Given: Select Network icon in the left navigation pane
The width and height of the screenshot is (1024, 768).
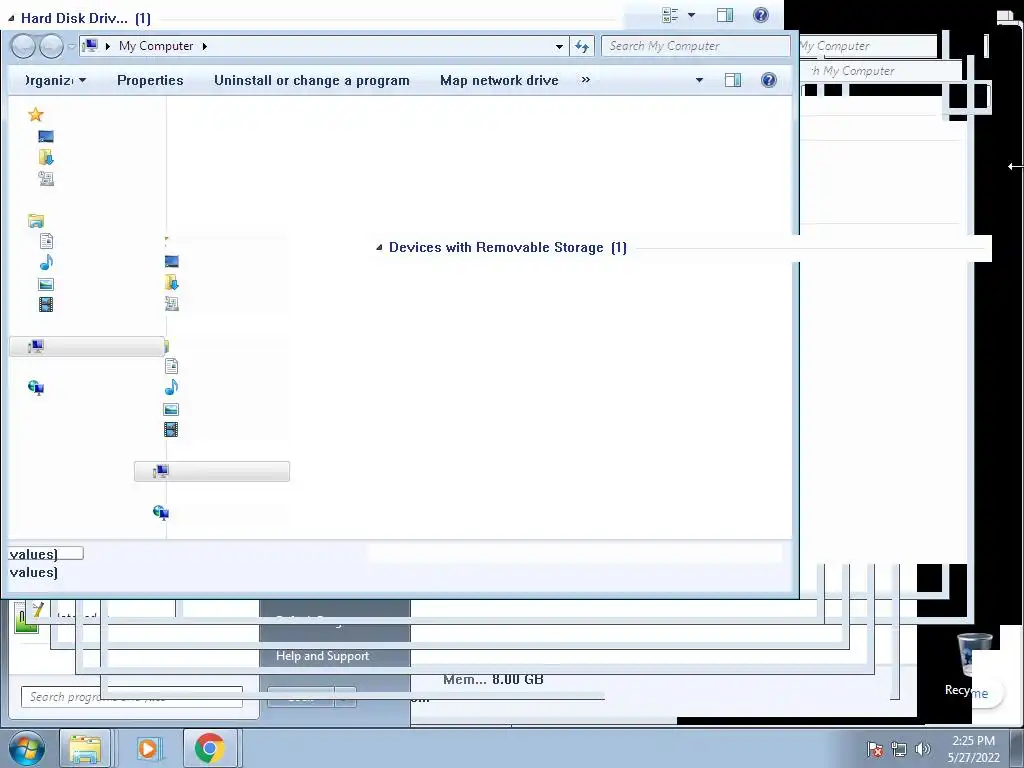Looking at the screenshot, I should 36,388.
